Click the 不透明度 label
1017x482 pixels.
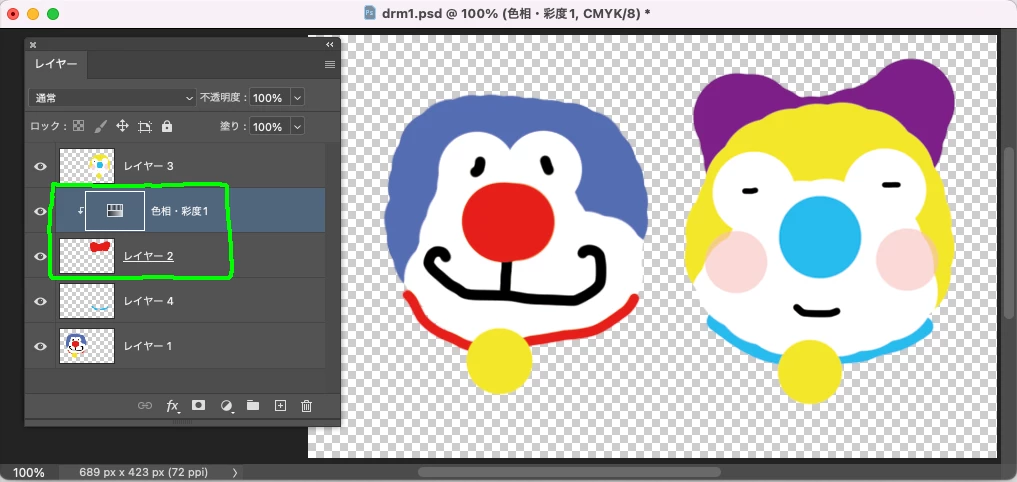221,98
